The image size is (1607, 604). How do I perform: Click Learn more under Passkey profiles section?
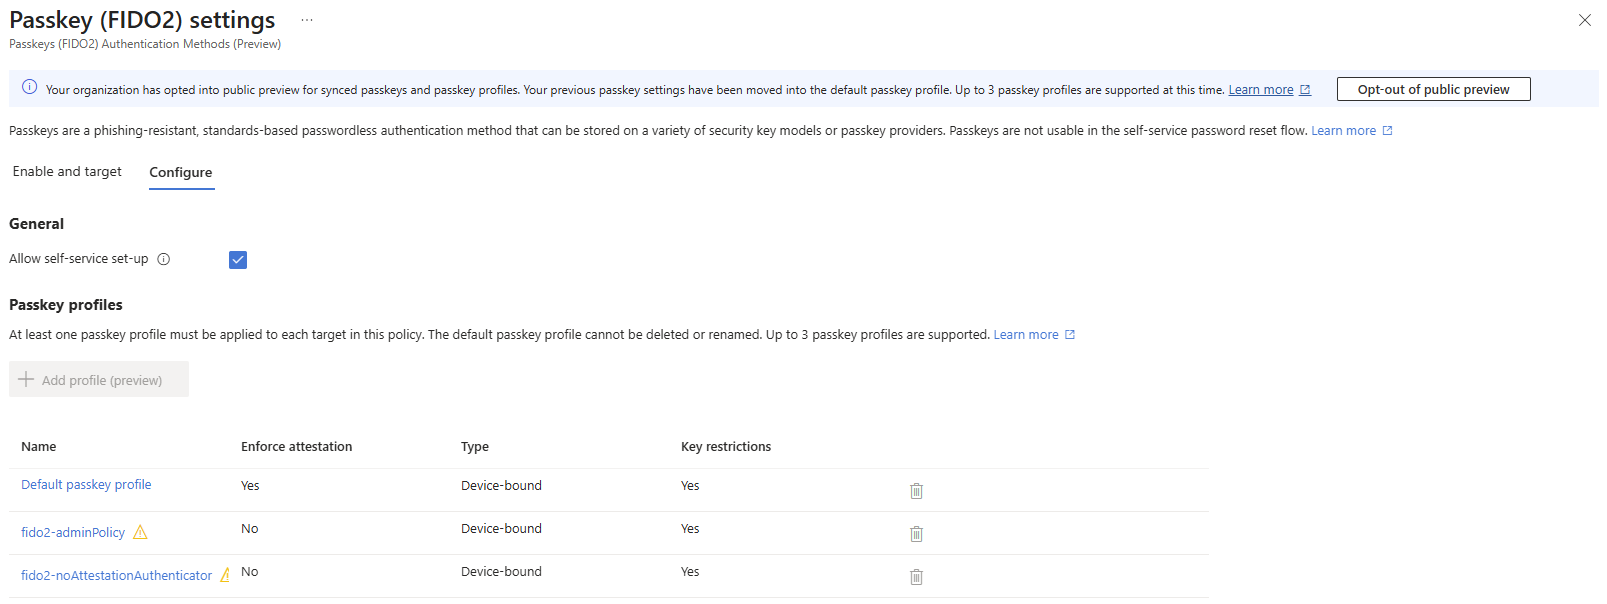(x=1025, y=335)
